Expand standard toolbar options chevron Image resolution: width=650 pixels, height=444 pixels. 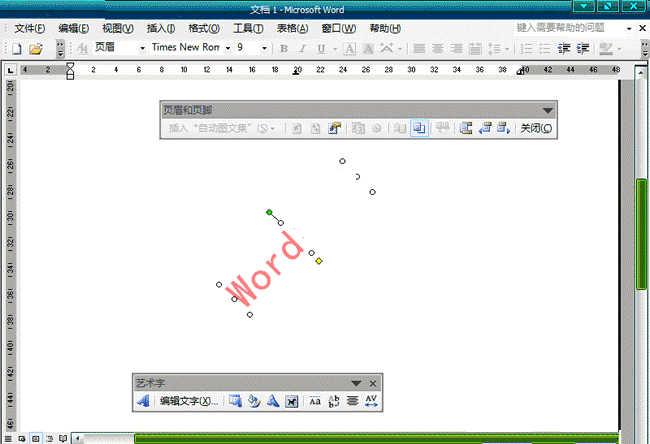point(61,49)
